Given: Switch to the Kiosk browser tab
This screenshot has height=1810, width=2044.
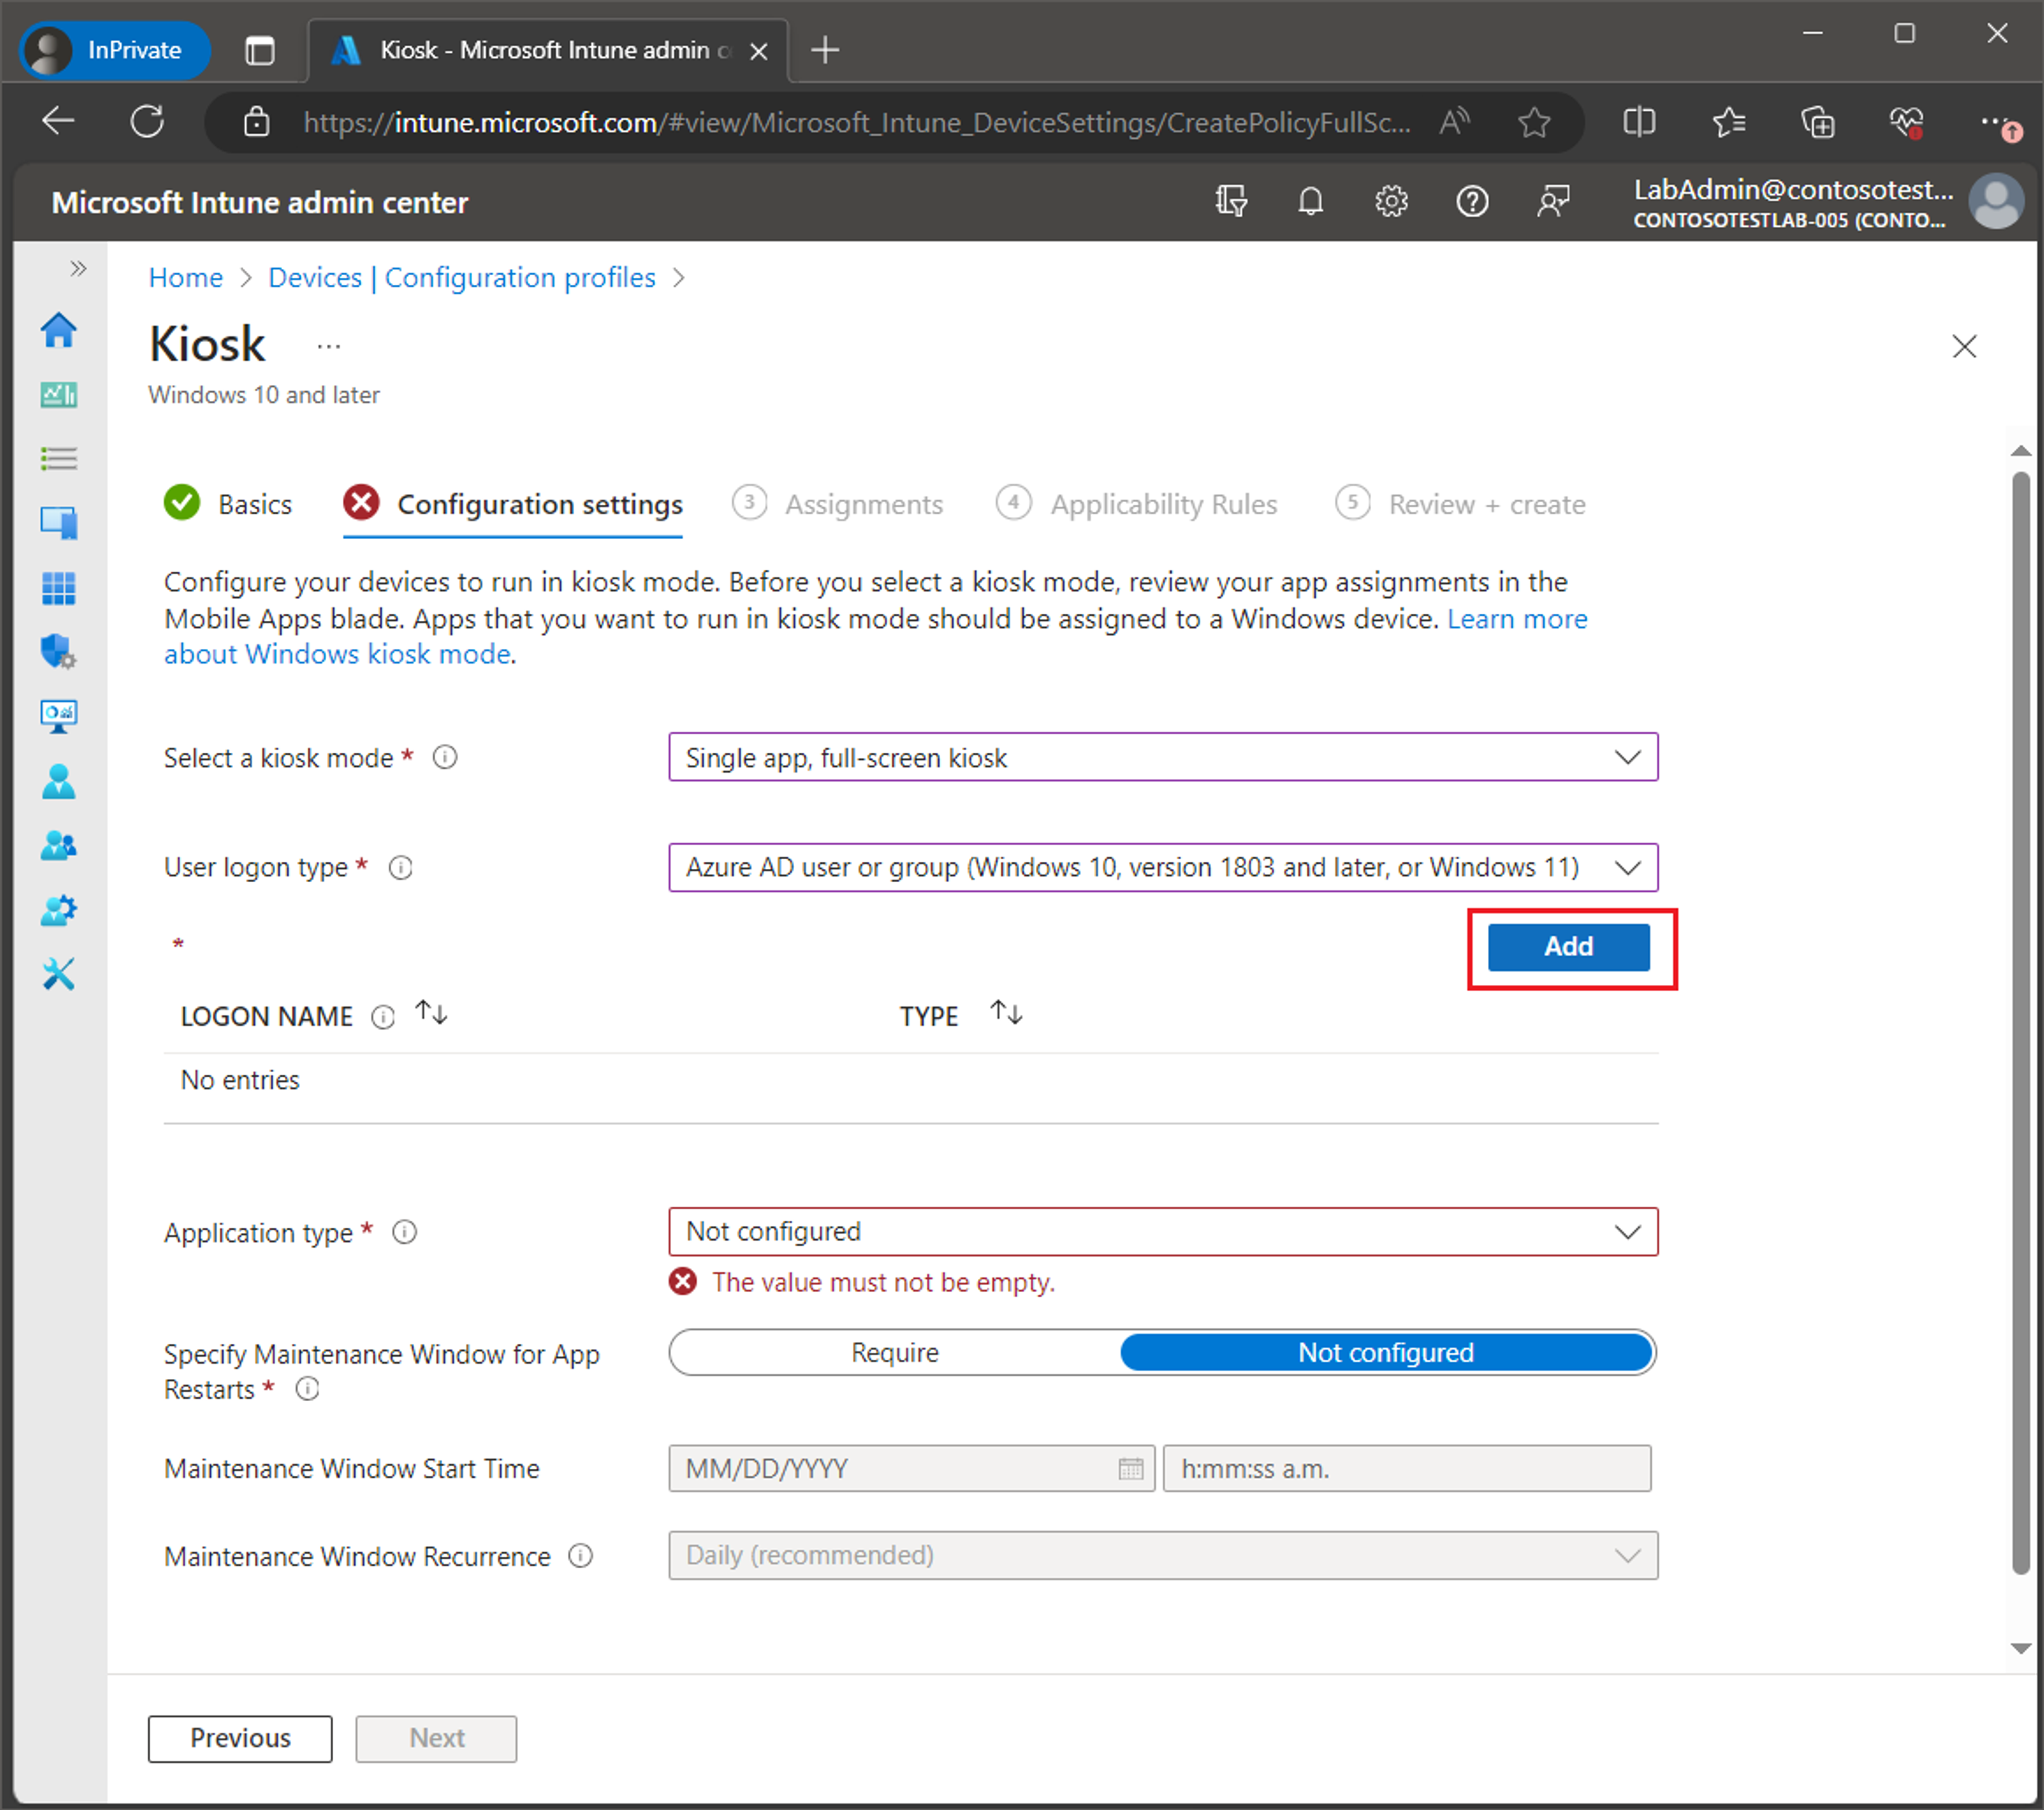Looking at the screenshot, I should pos(548,50).
